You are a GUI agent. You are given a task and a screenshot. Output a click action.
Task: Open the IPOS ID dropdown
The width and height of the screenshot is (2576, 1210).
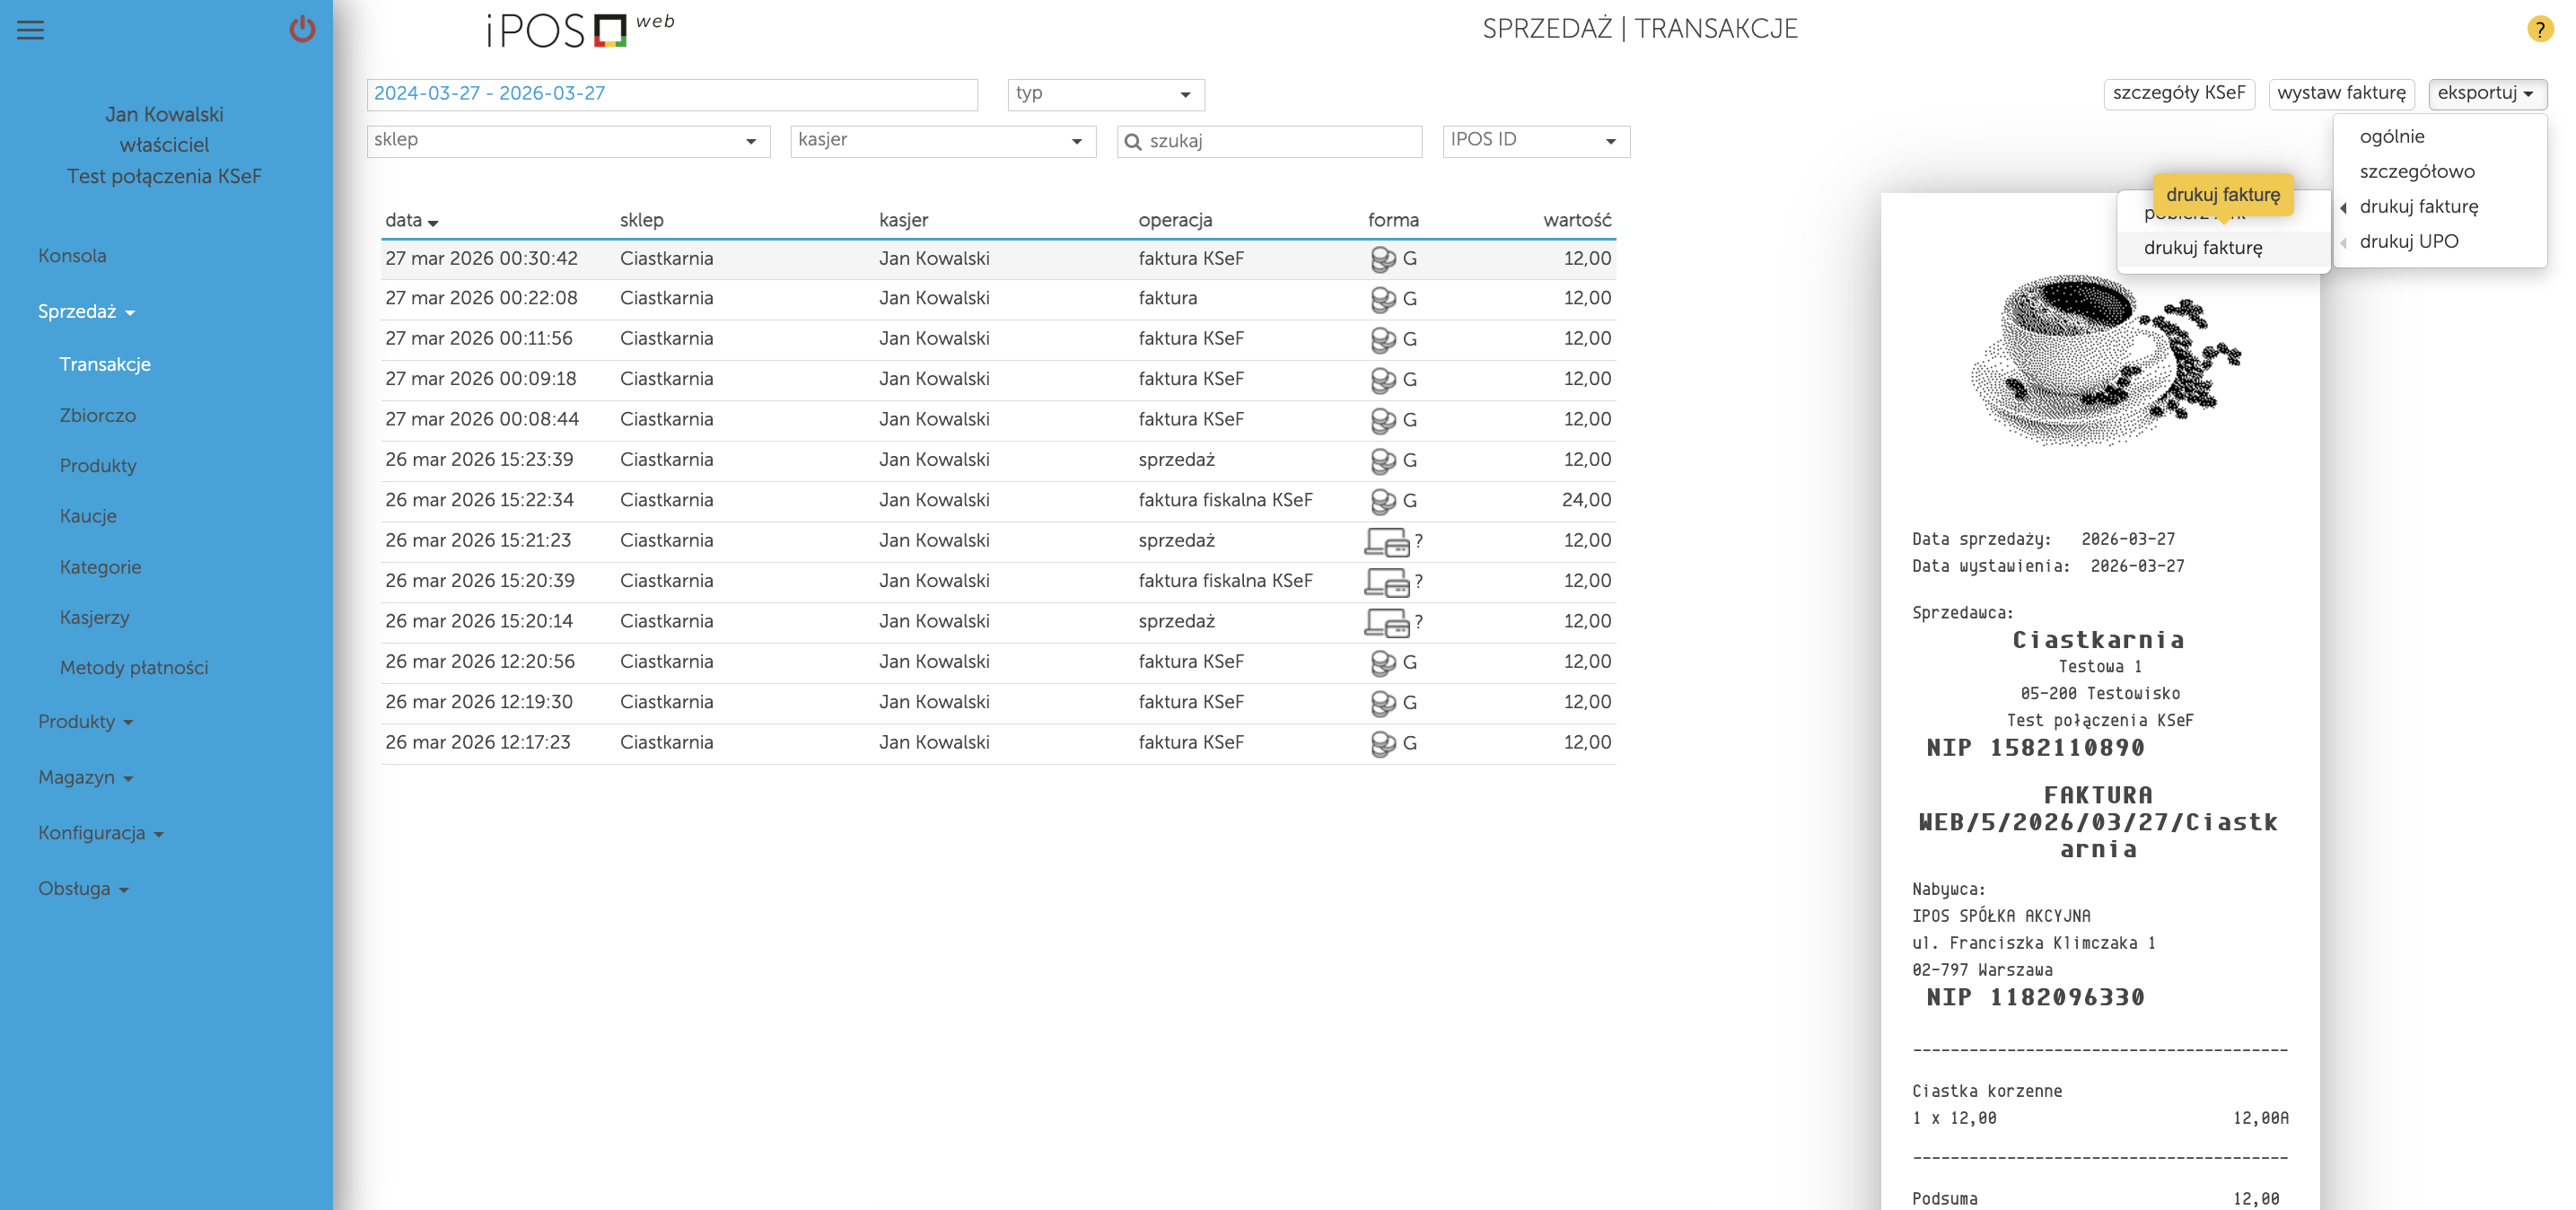[x=1535, y=141]
